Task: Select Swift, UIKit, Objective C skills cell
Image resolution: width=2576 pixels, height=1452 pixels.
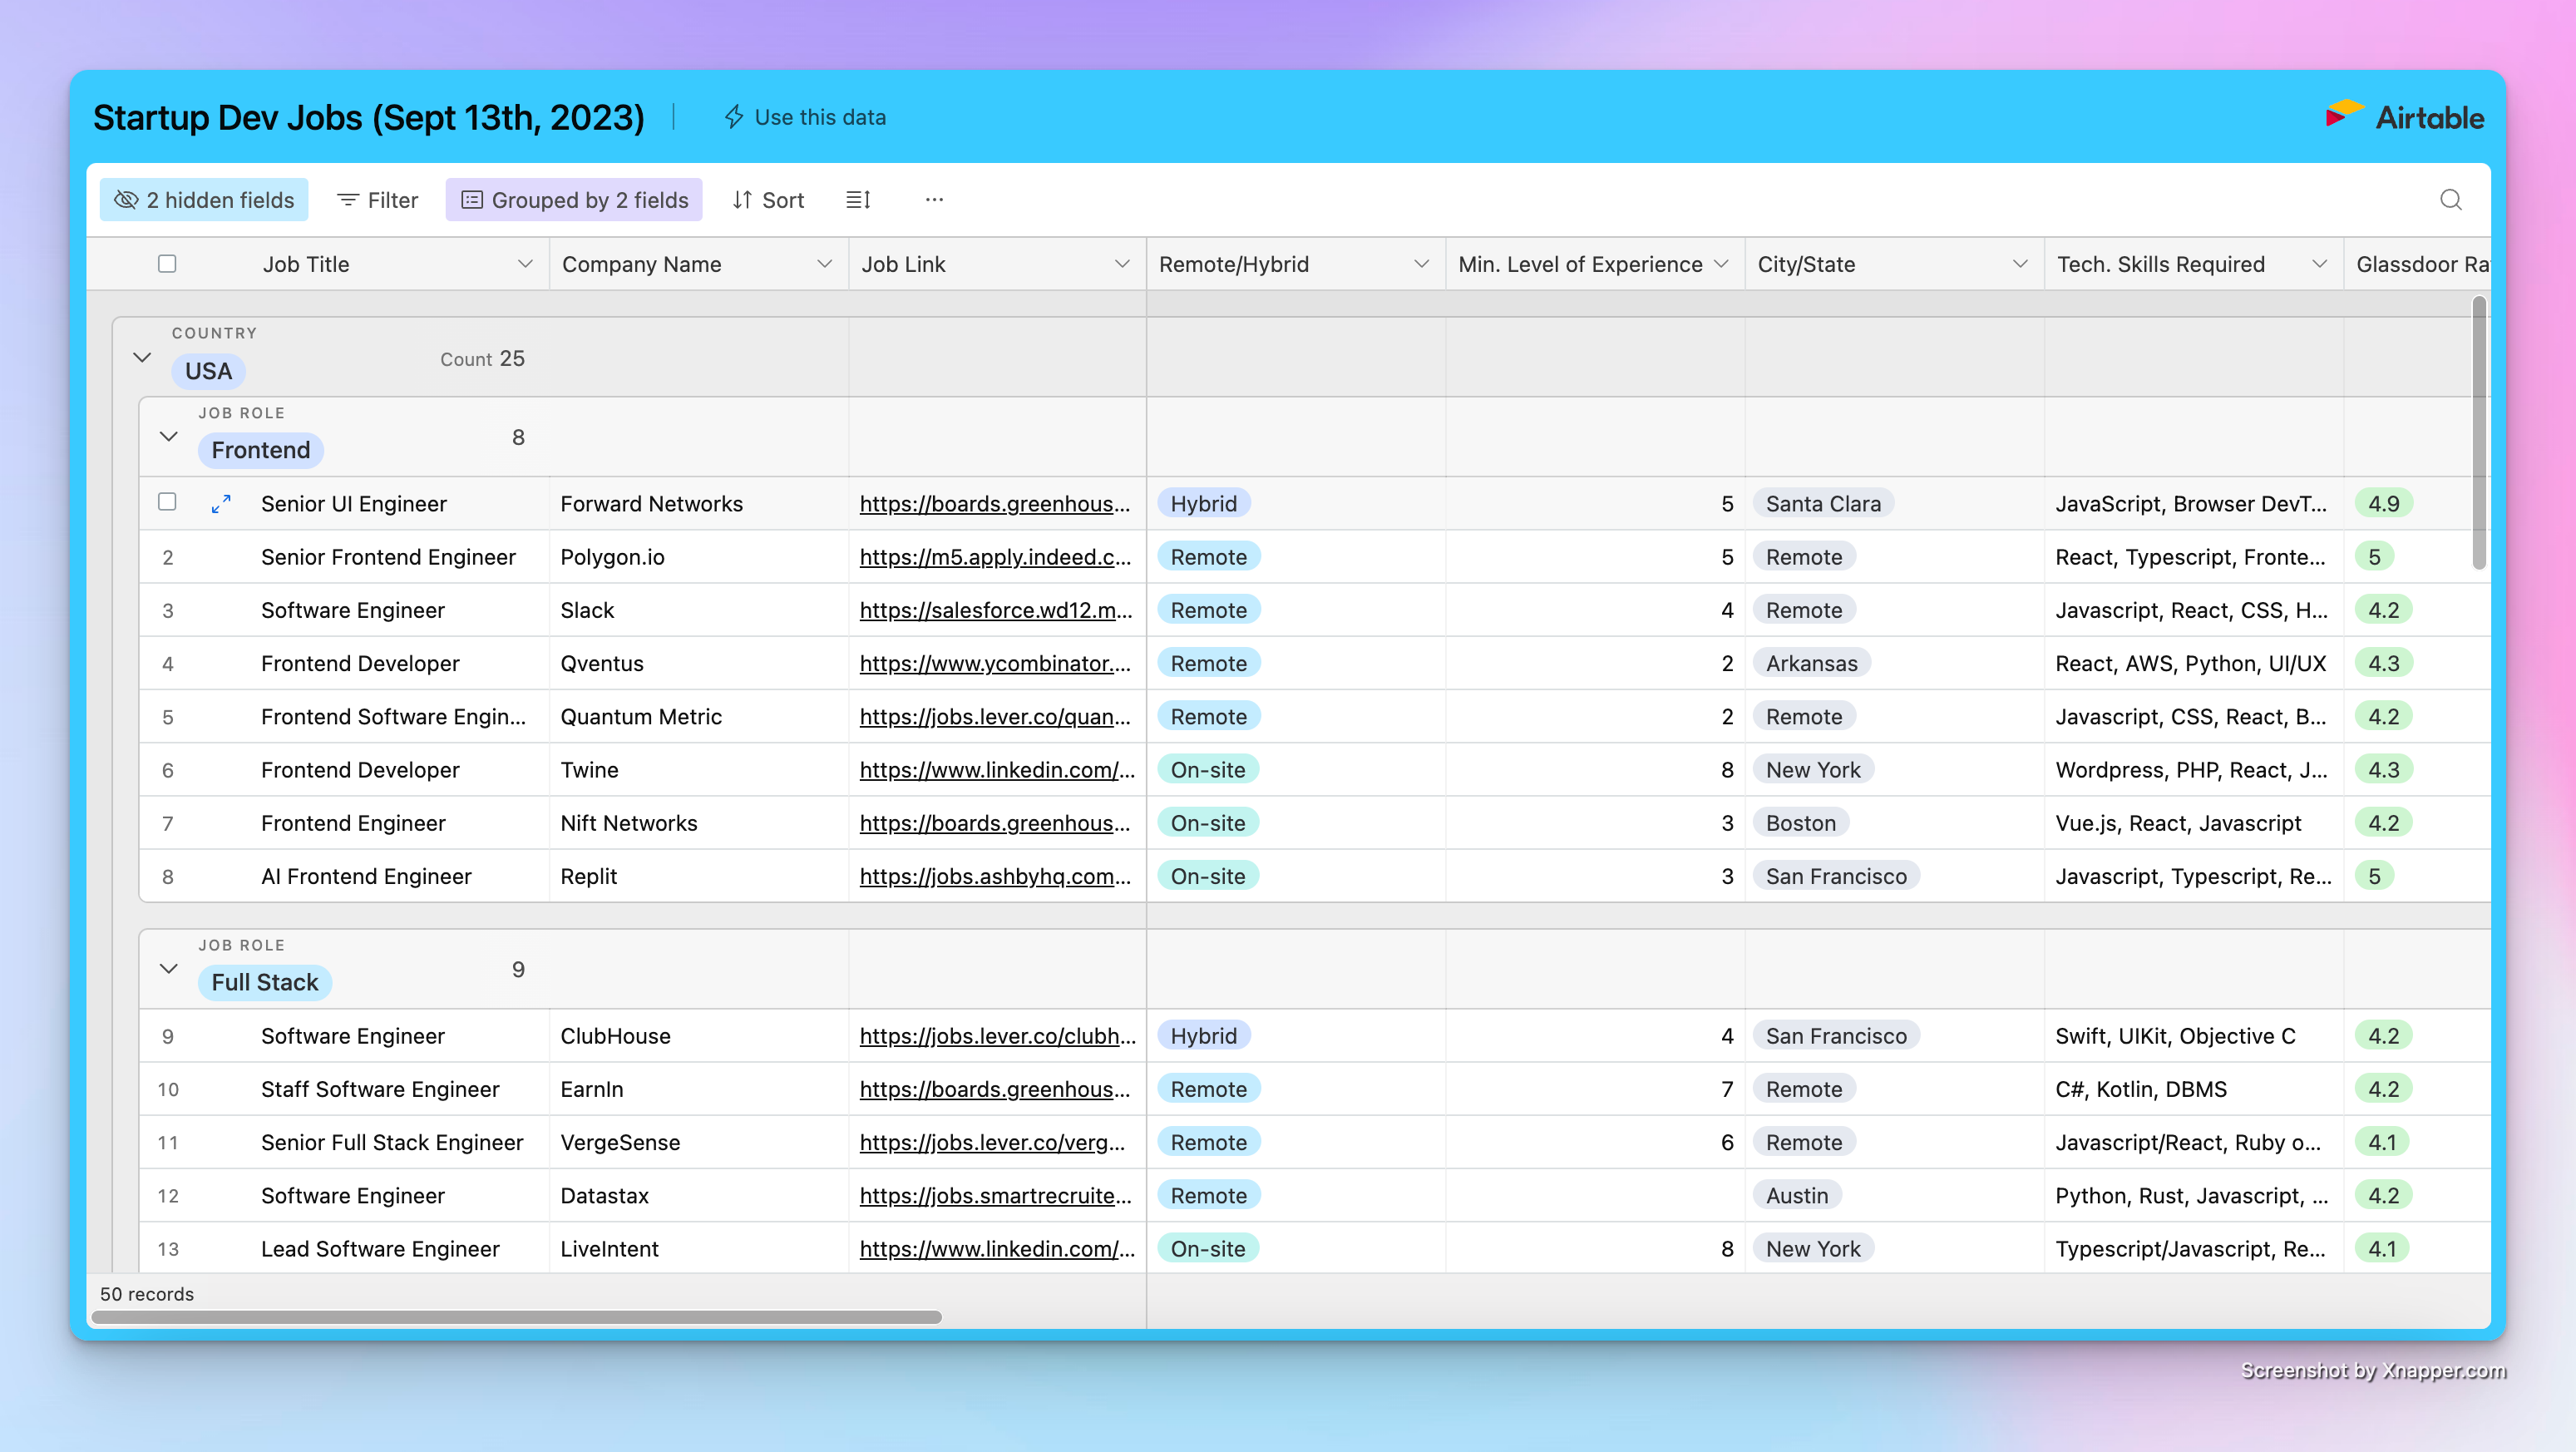Action: pos(2193,1036)
